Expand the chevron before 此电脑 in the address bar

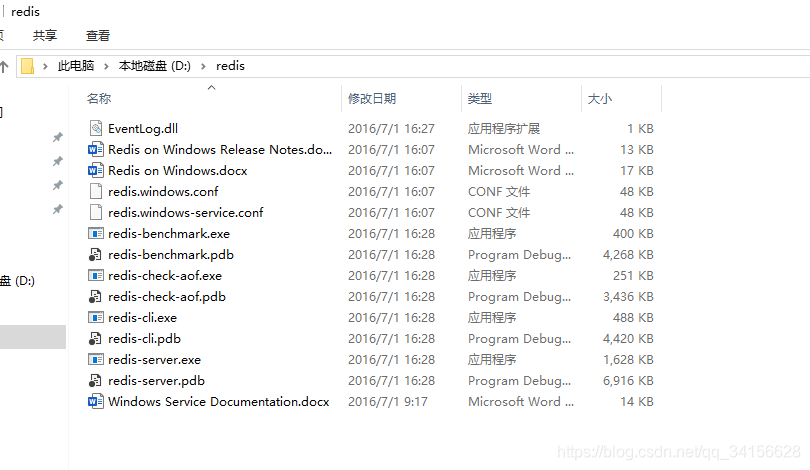click(45, 66)
